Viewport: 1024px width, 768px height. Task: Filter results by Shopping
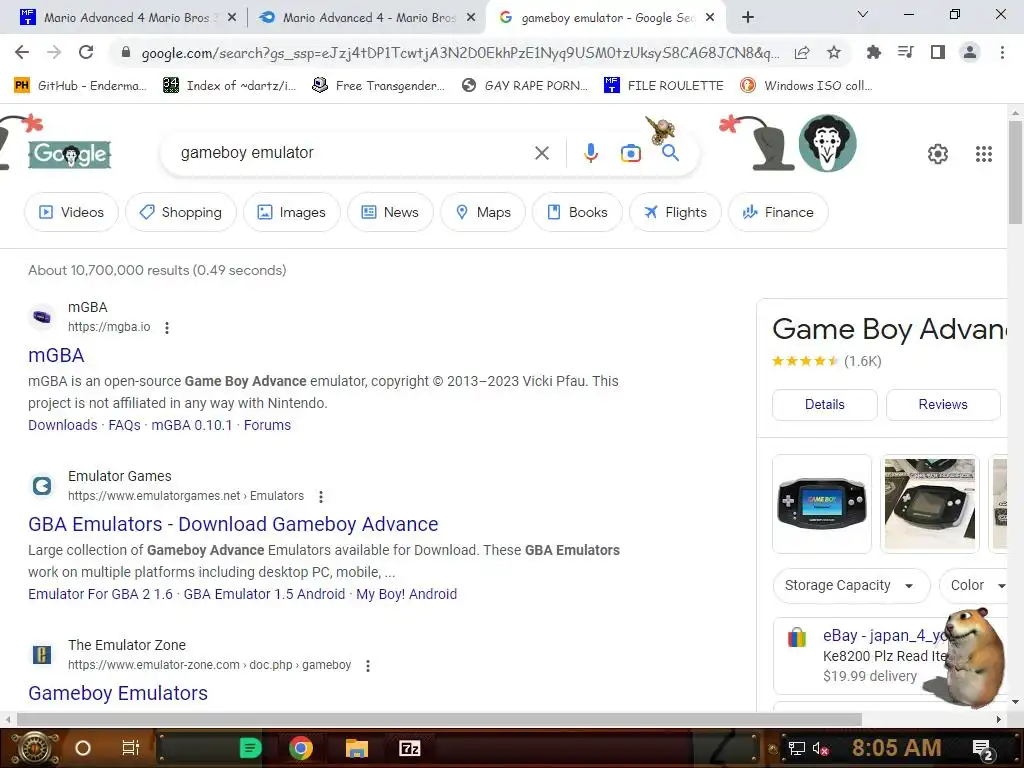click(x=181, y=212)
